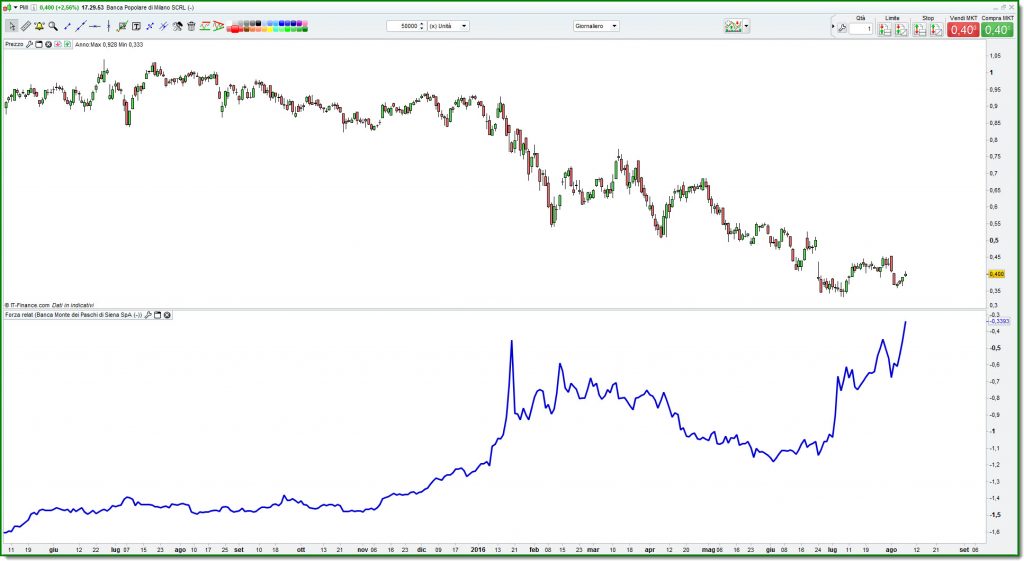Open the chart style dropdown arrow
Viewport: 1024px width, 561px height.
point(746,26)
